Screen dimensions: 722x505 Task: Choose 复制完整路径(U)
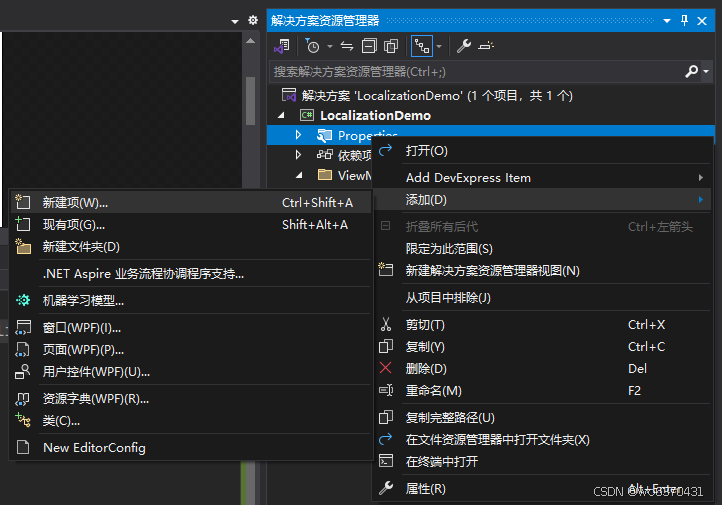pos(541,418)
